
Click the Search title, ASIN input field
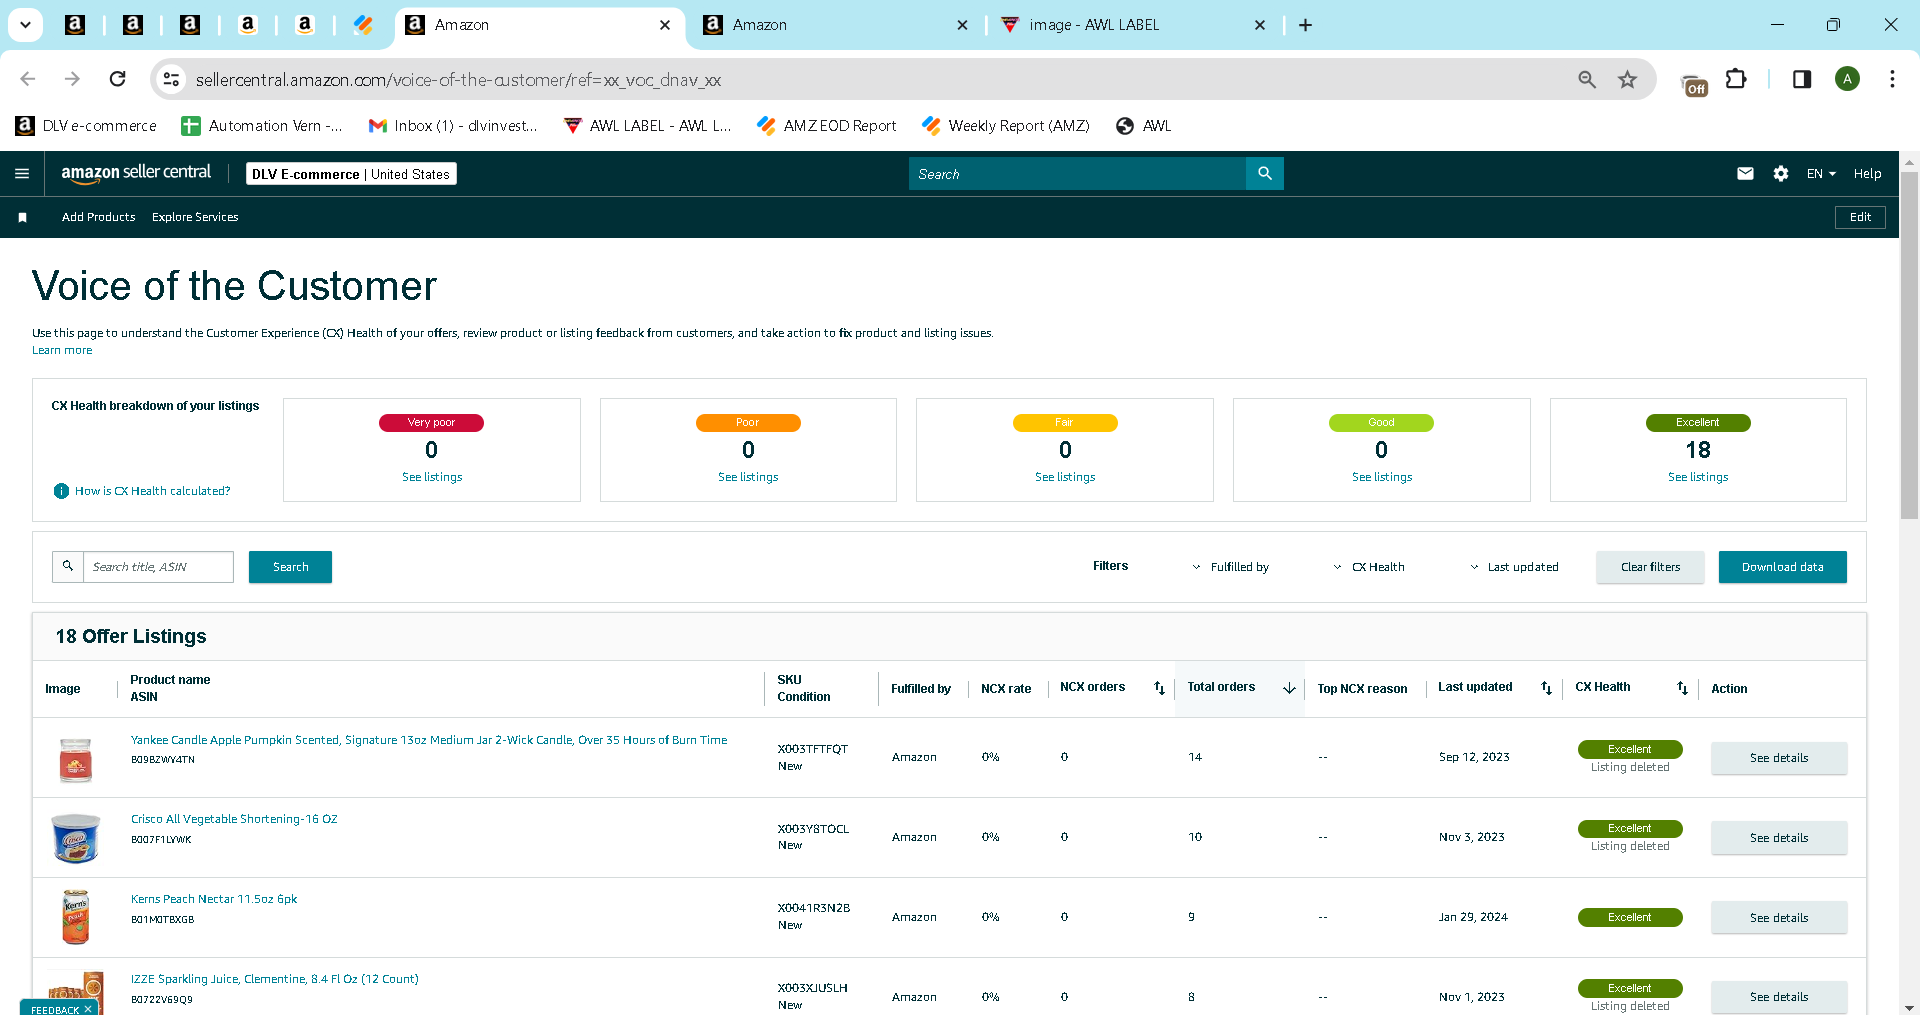158,567
